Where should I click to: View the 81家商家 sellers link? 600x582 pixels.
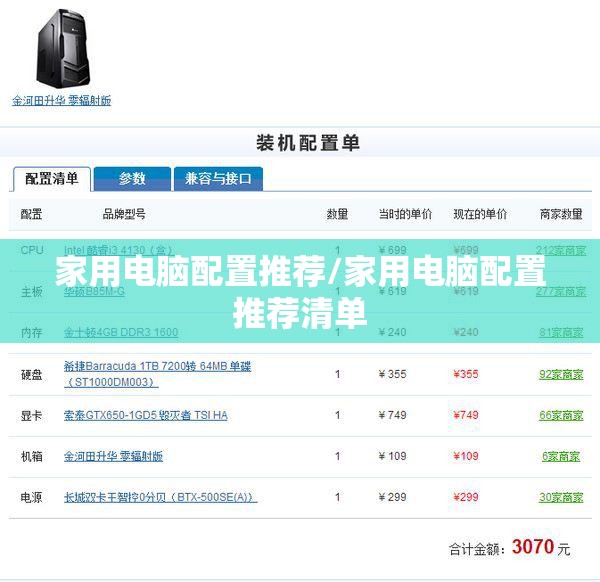point(561,332)
